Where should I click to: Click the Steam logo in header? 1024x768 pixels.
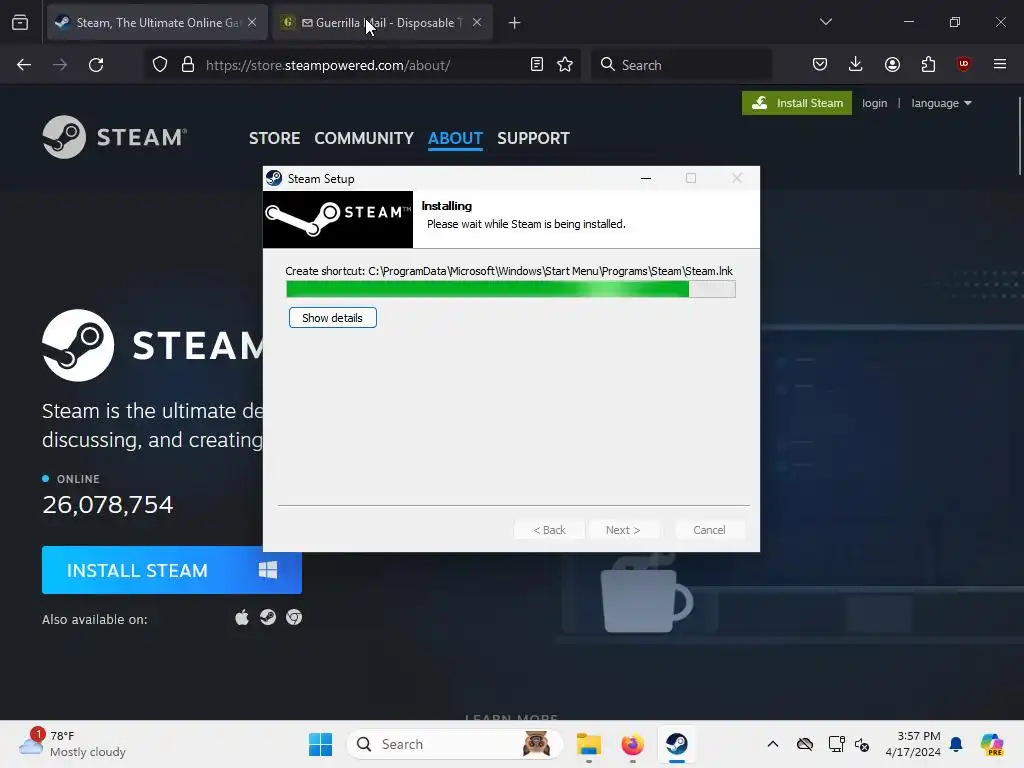[x=115, y=137]
